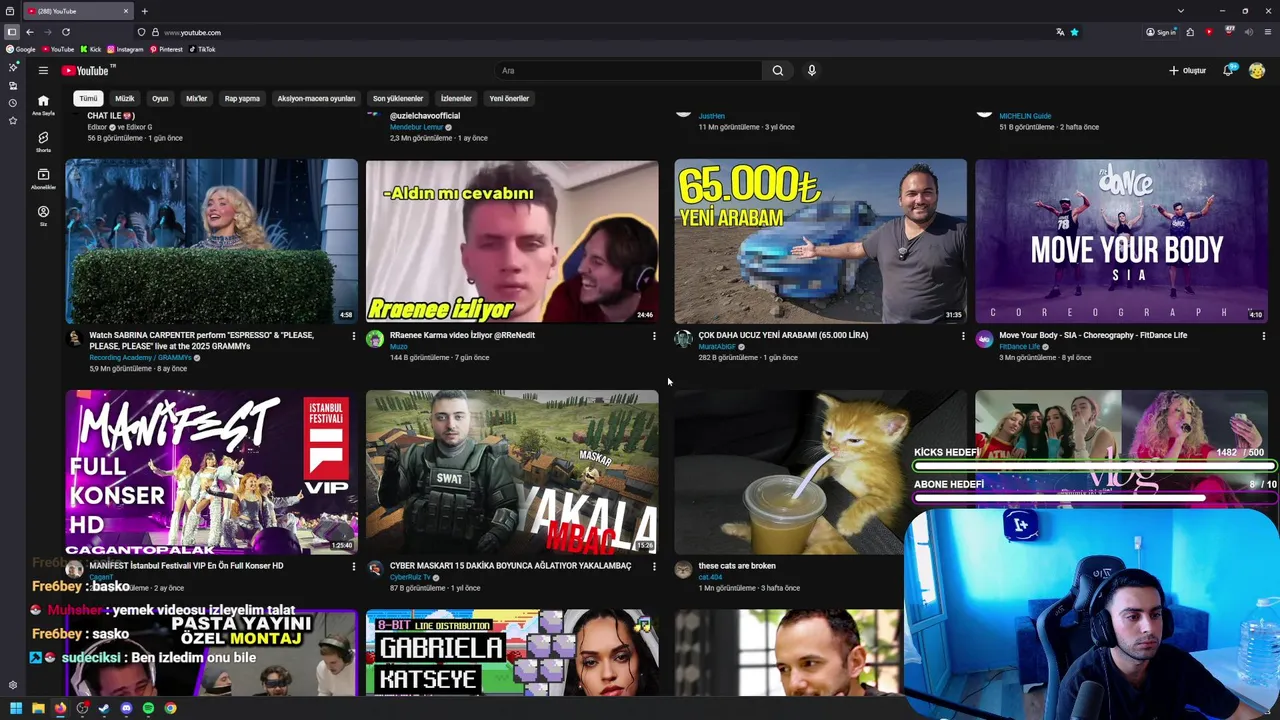Image resolution: width=1280 pixels, height=720 pixels.
Task: Open Spotify from taskbar
Action: [148, 708]
